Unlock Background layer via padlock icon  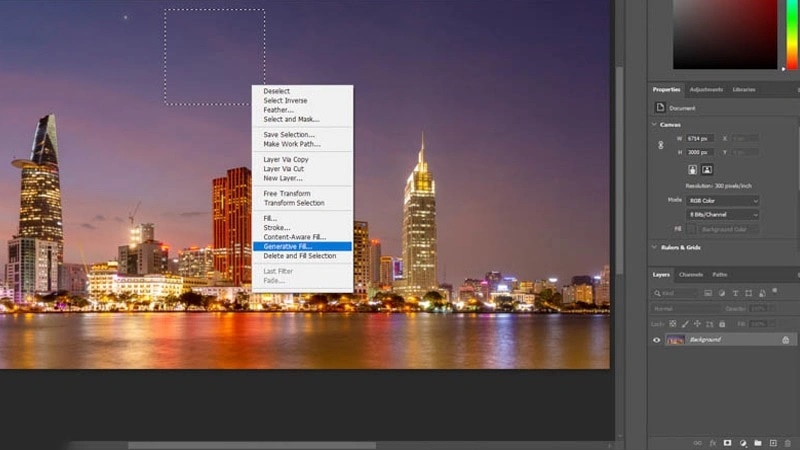pyautogui.click(x=785, y=340)
